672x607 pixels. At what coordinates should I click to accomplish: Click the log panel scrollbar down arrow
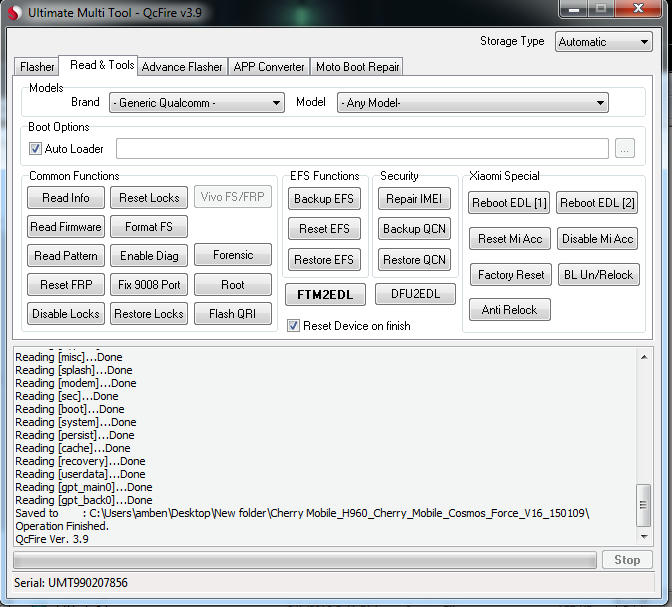643,538
